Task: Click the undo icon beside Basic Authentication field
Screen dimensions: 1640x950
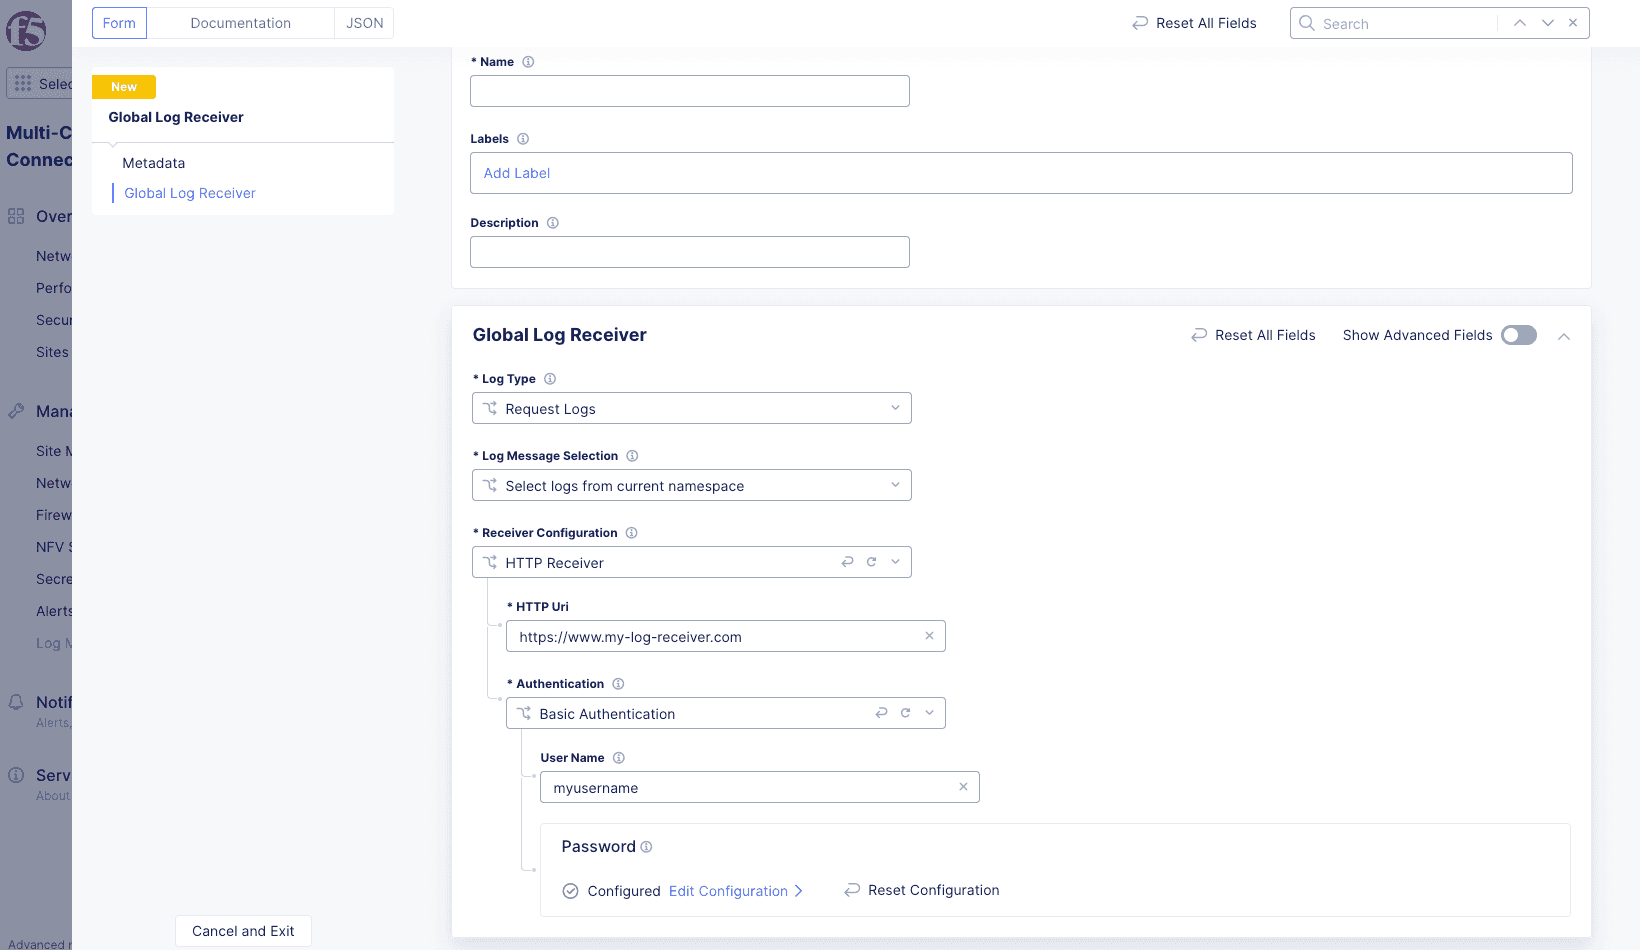Action: (881, 713)
